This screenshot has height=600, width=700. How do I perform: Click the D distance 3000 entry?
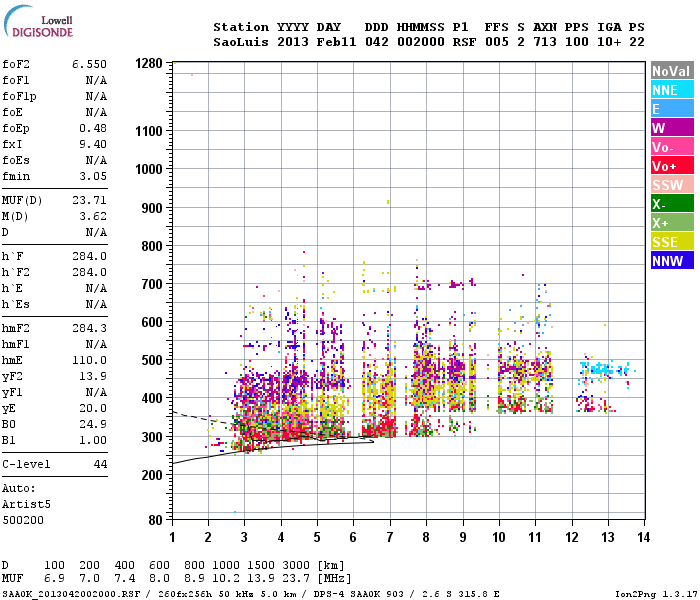(x=296, y=565)
